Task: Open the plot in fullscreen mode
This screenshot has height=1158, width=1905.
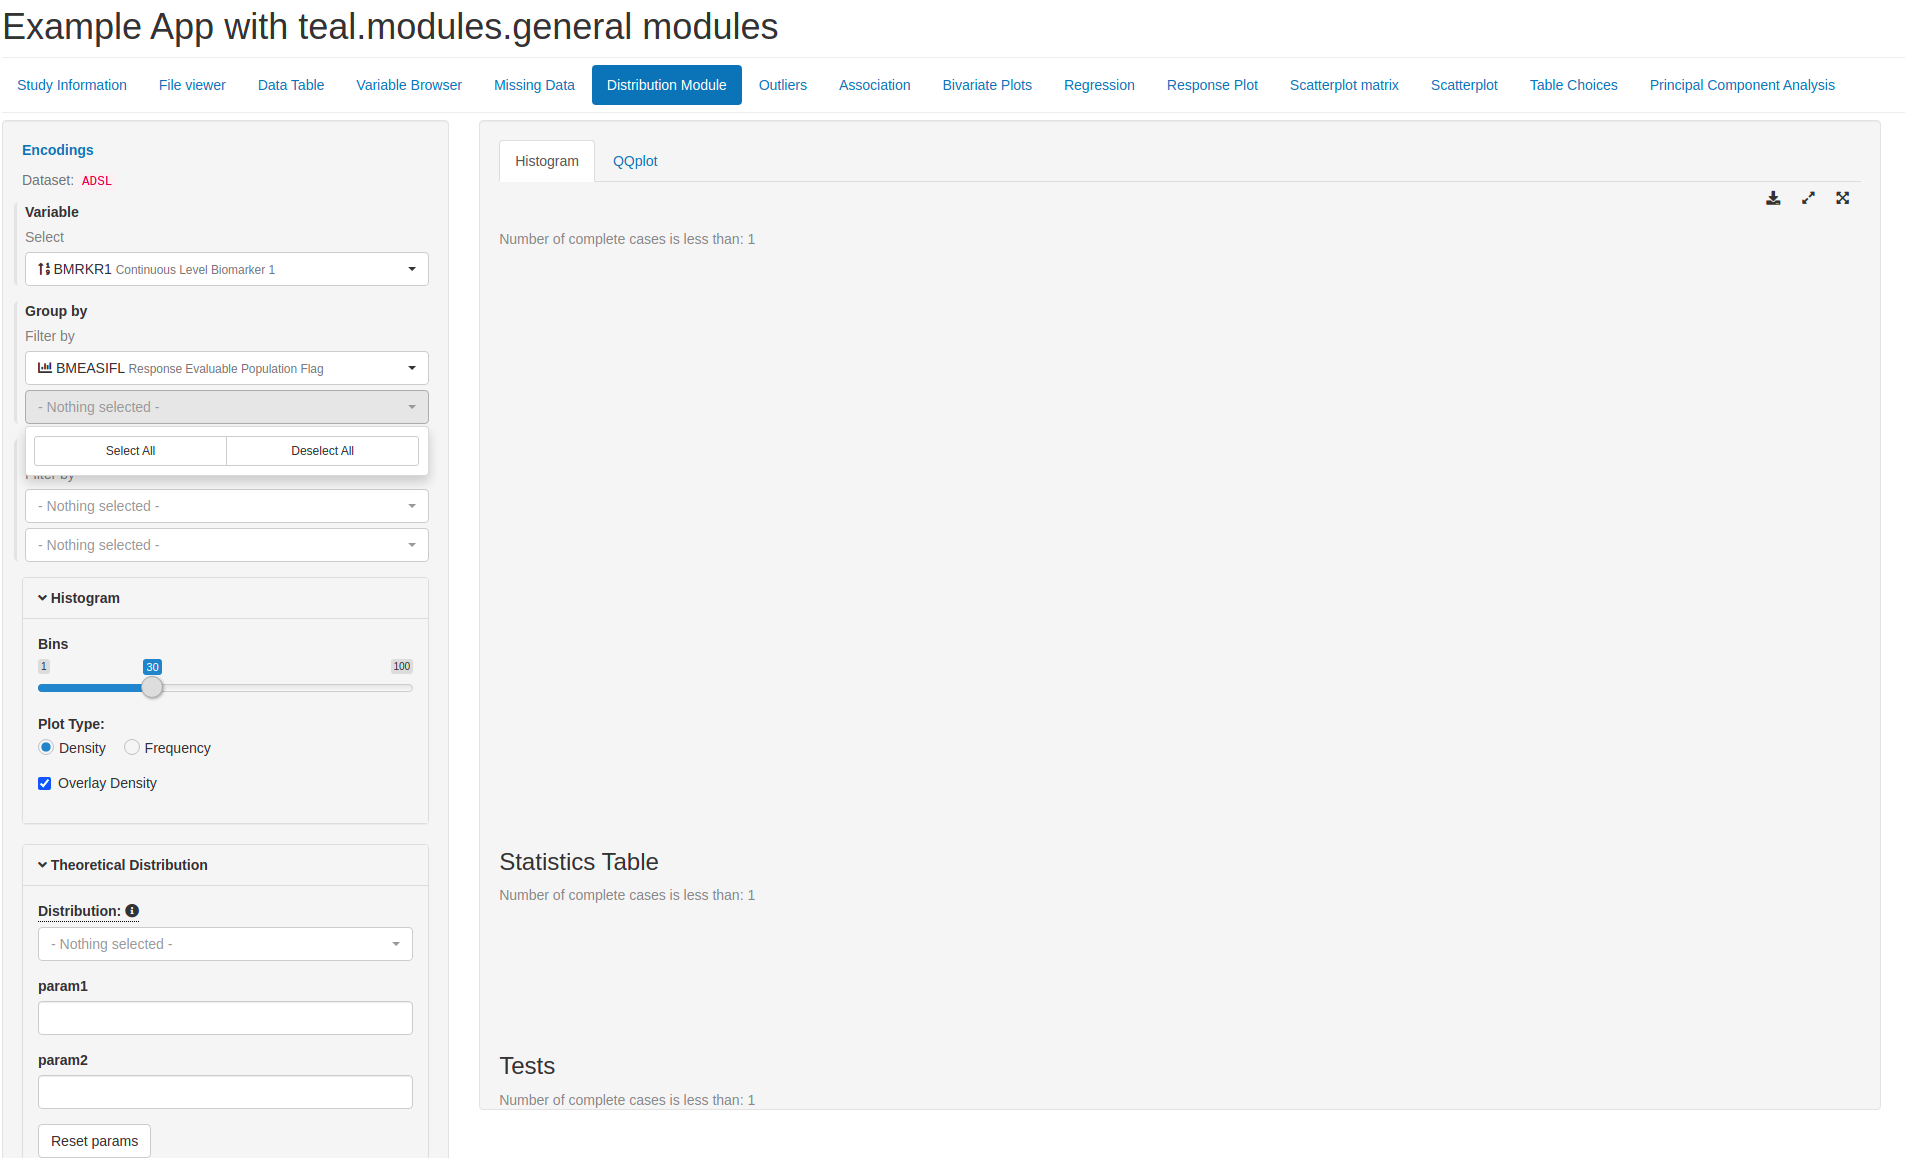Action: click(1843, 198)
